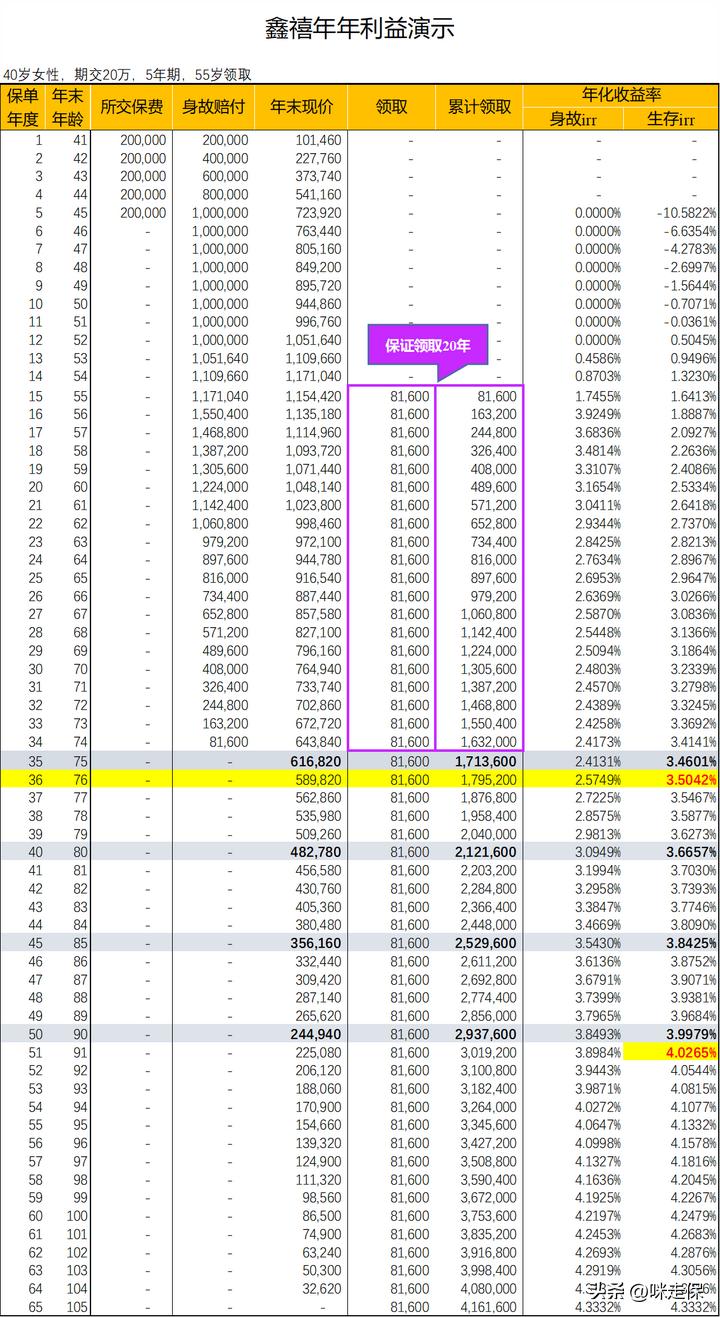Select the IRR cell showing 0.5045%
Image resolution: width=720 pixels, height=1317 pixels.
point(693,340)
